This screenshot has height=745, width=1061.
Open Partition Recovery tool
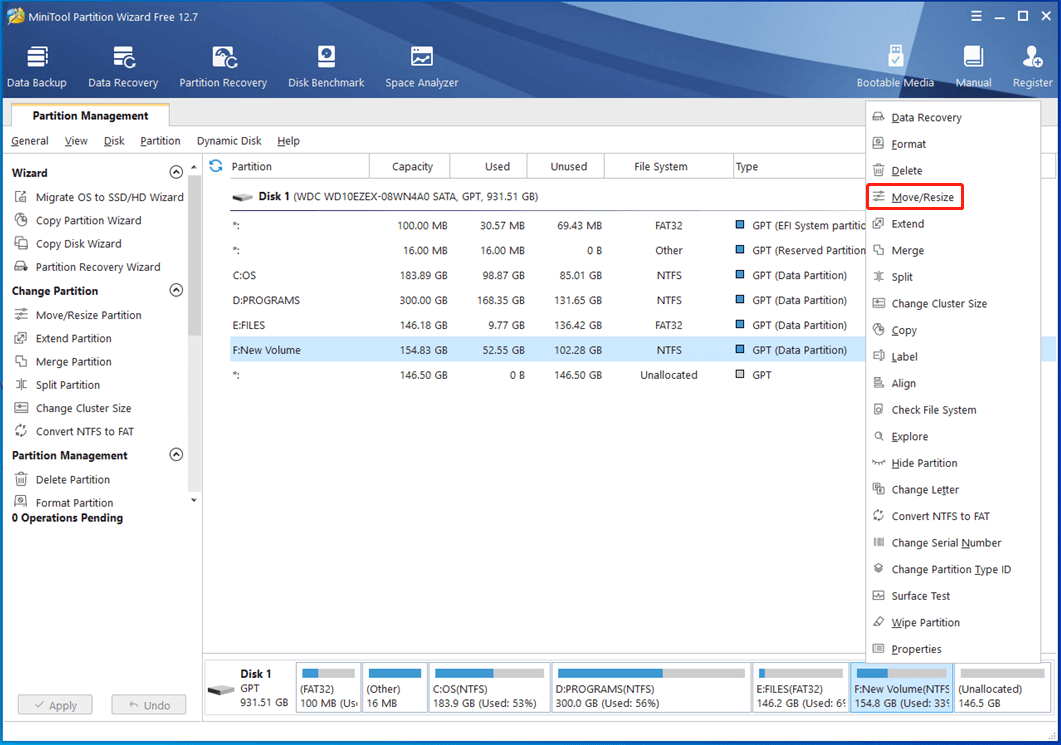(x=223, y=67)
